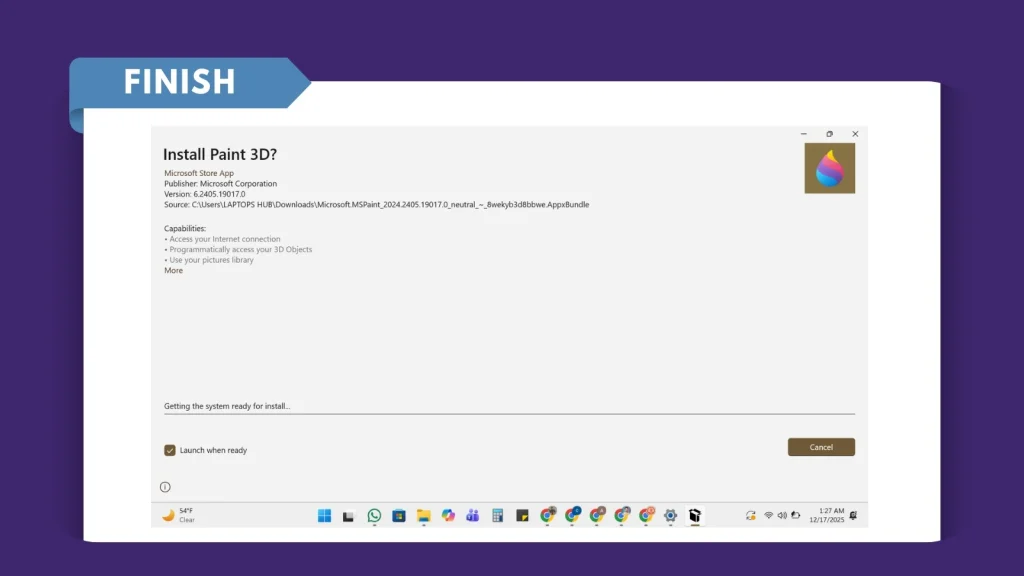
Task: Click 'Getting the system ready for install' status
Action: (227, 406)
